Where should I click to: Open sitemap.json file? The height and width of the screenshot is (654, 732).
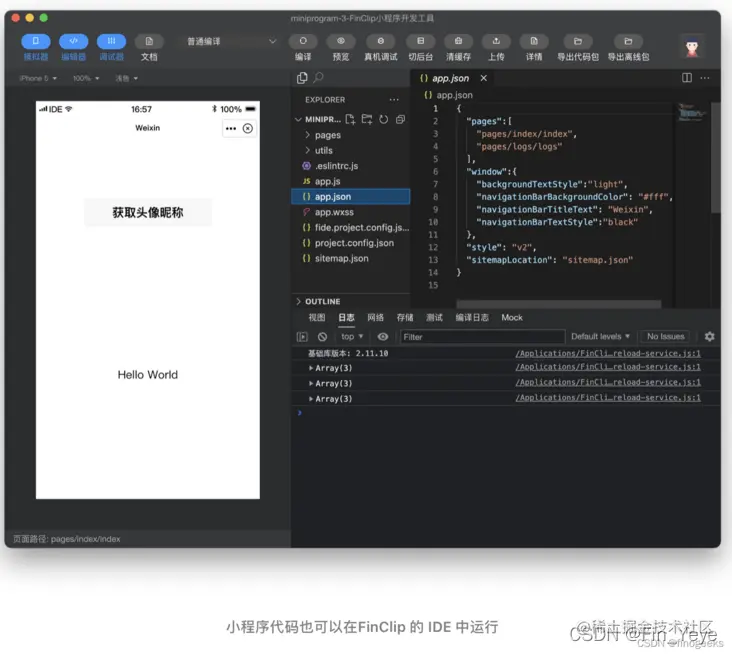351,258
